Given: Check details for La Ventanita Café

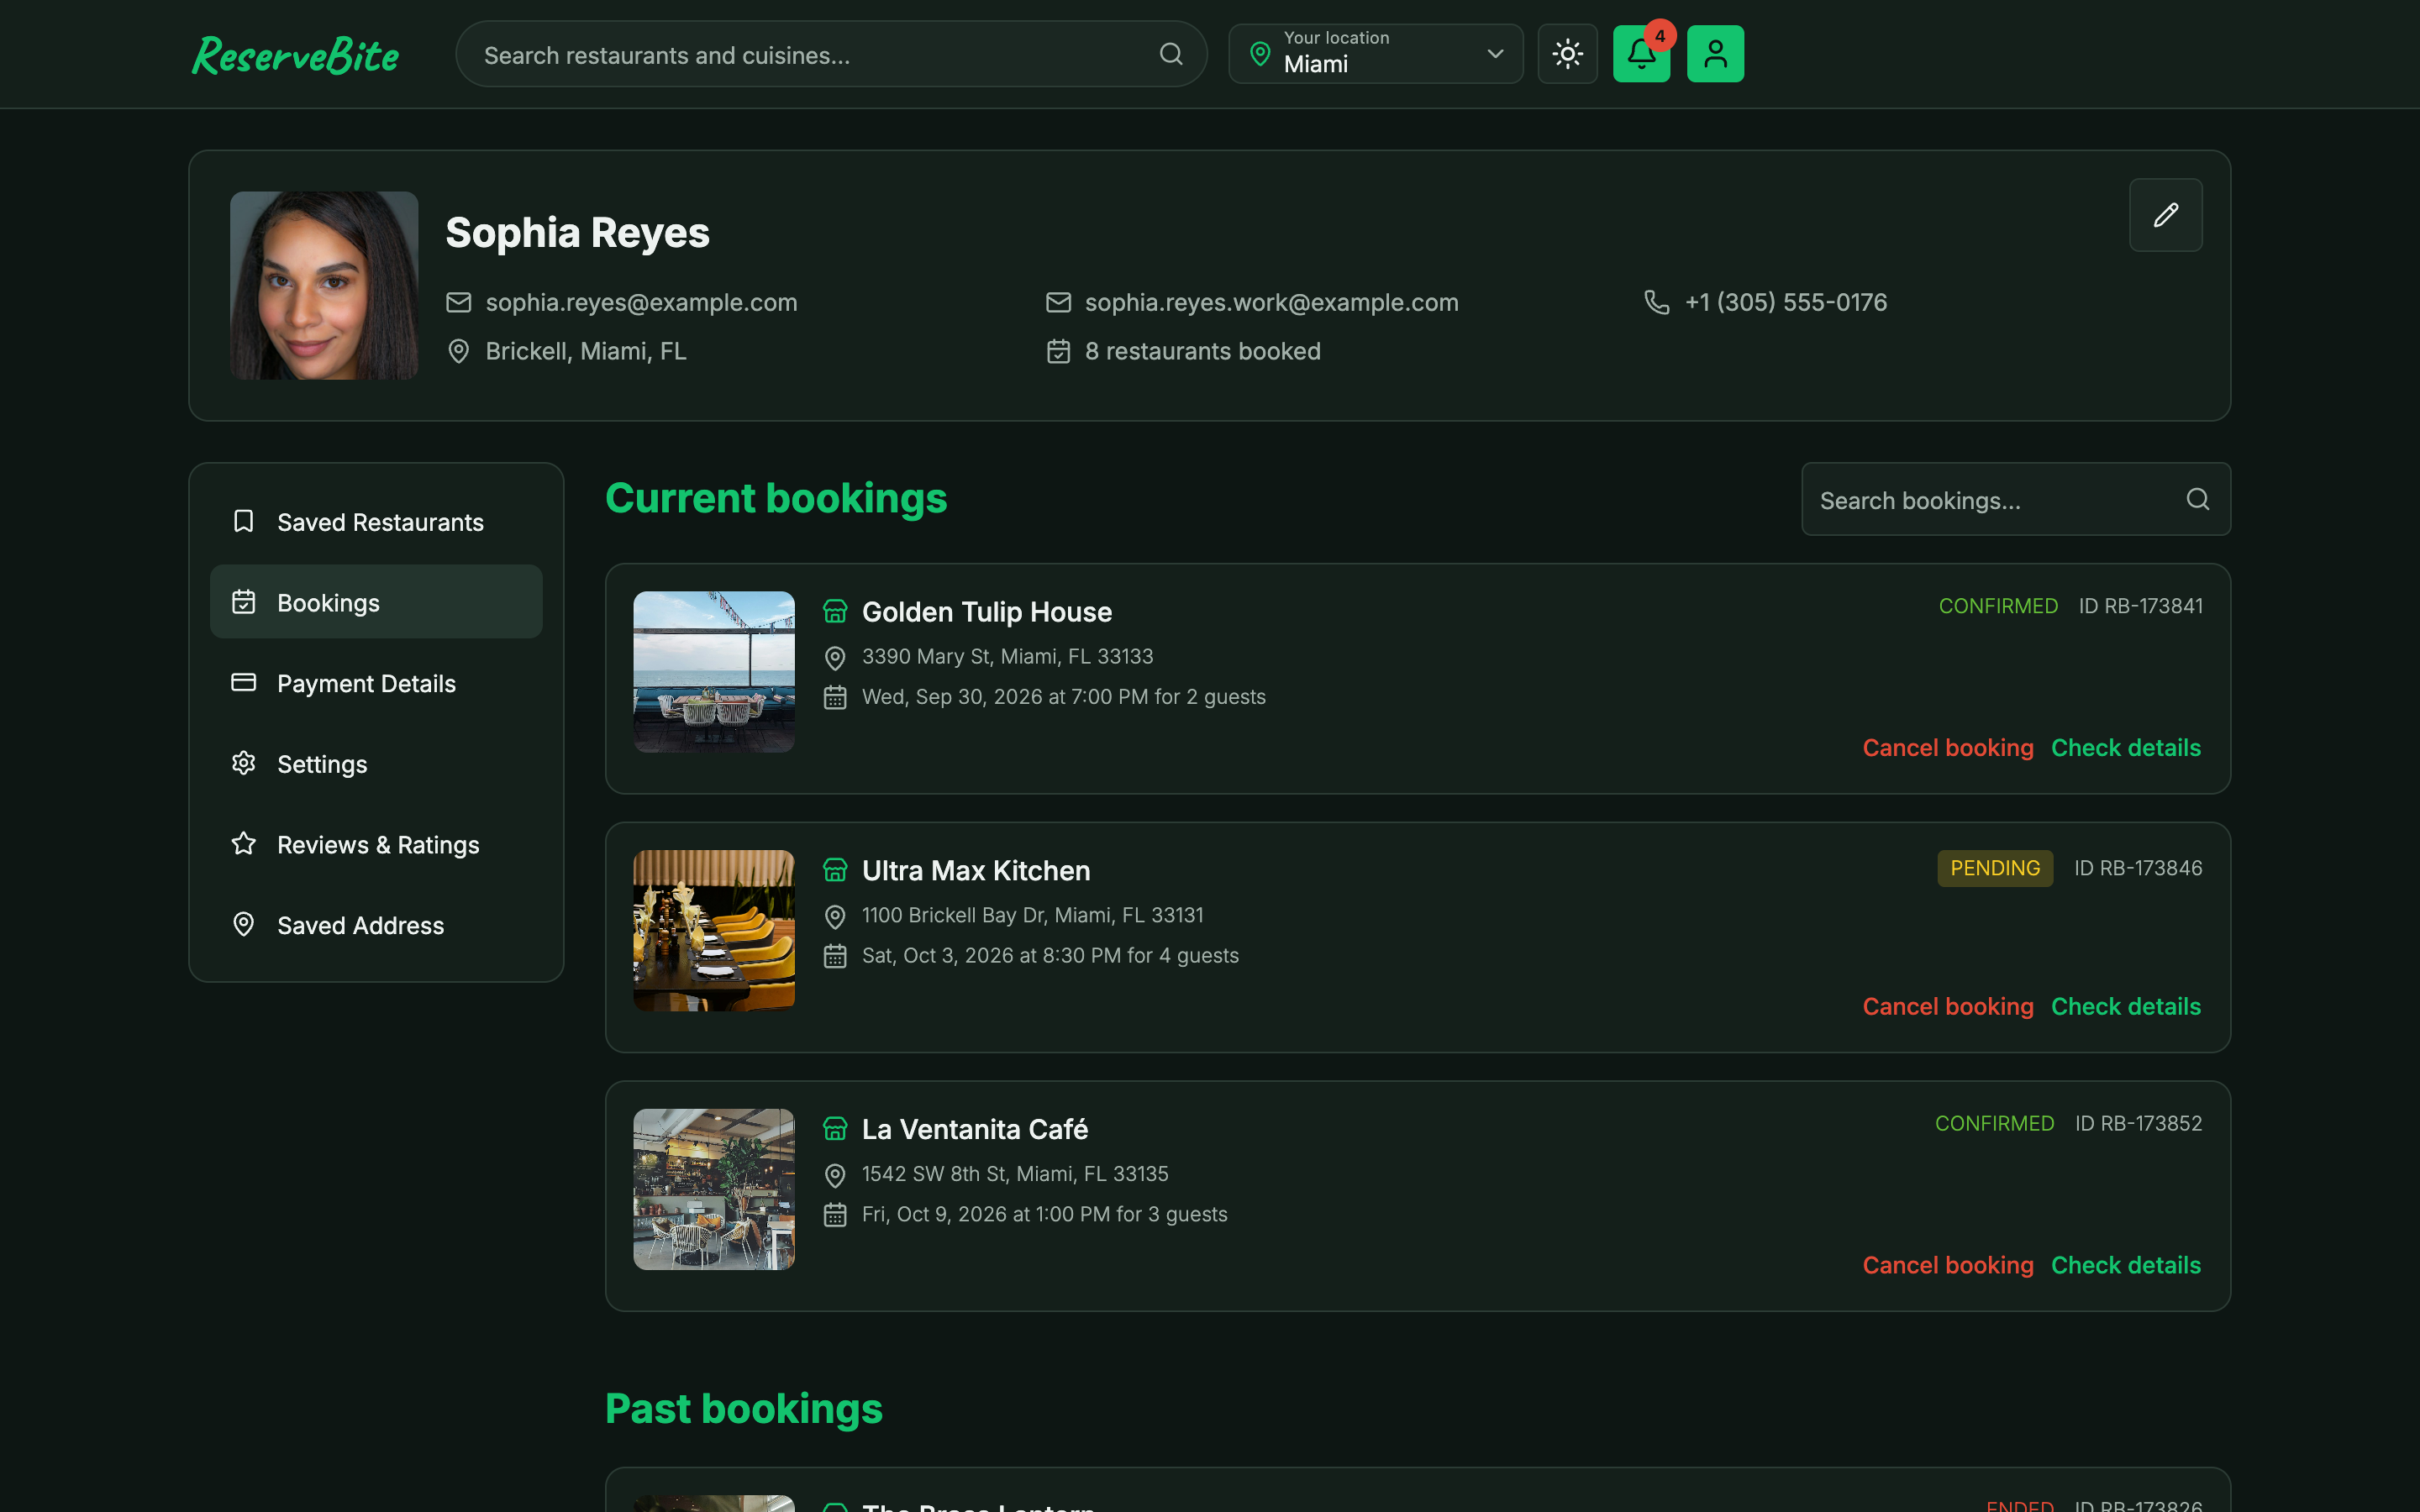Looking at the screenshot, I should point(2126,1265).
